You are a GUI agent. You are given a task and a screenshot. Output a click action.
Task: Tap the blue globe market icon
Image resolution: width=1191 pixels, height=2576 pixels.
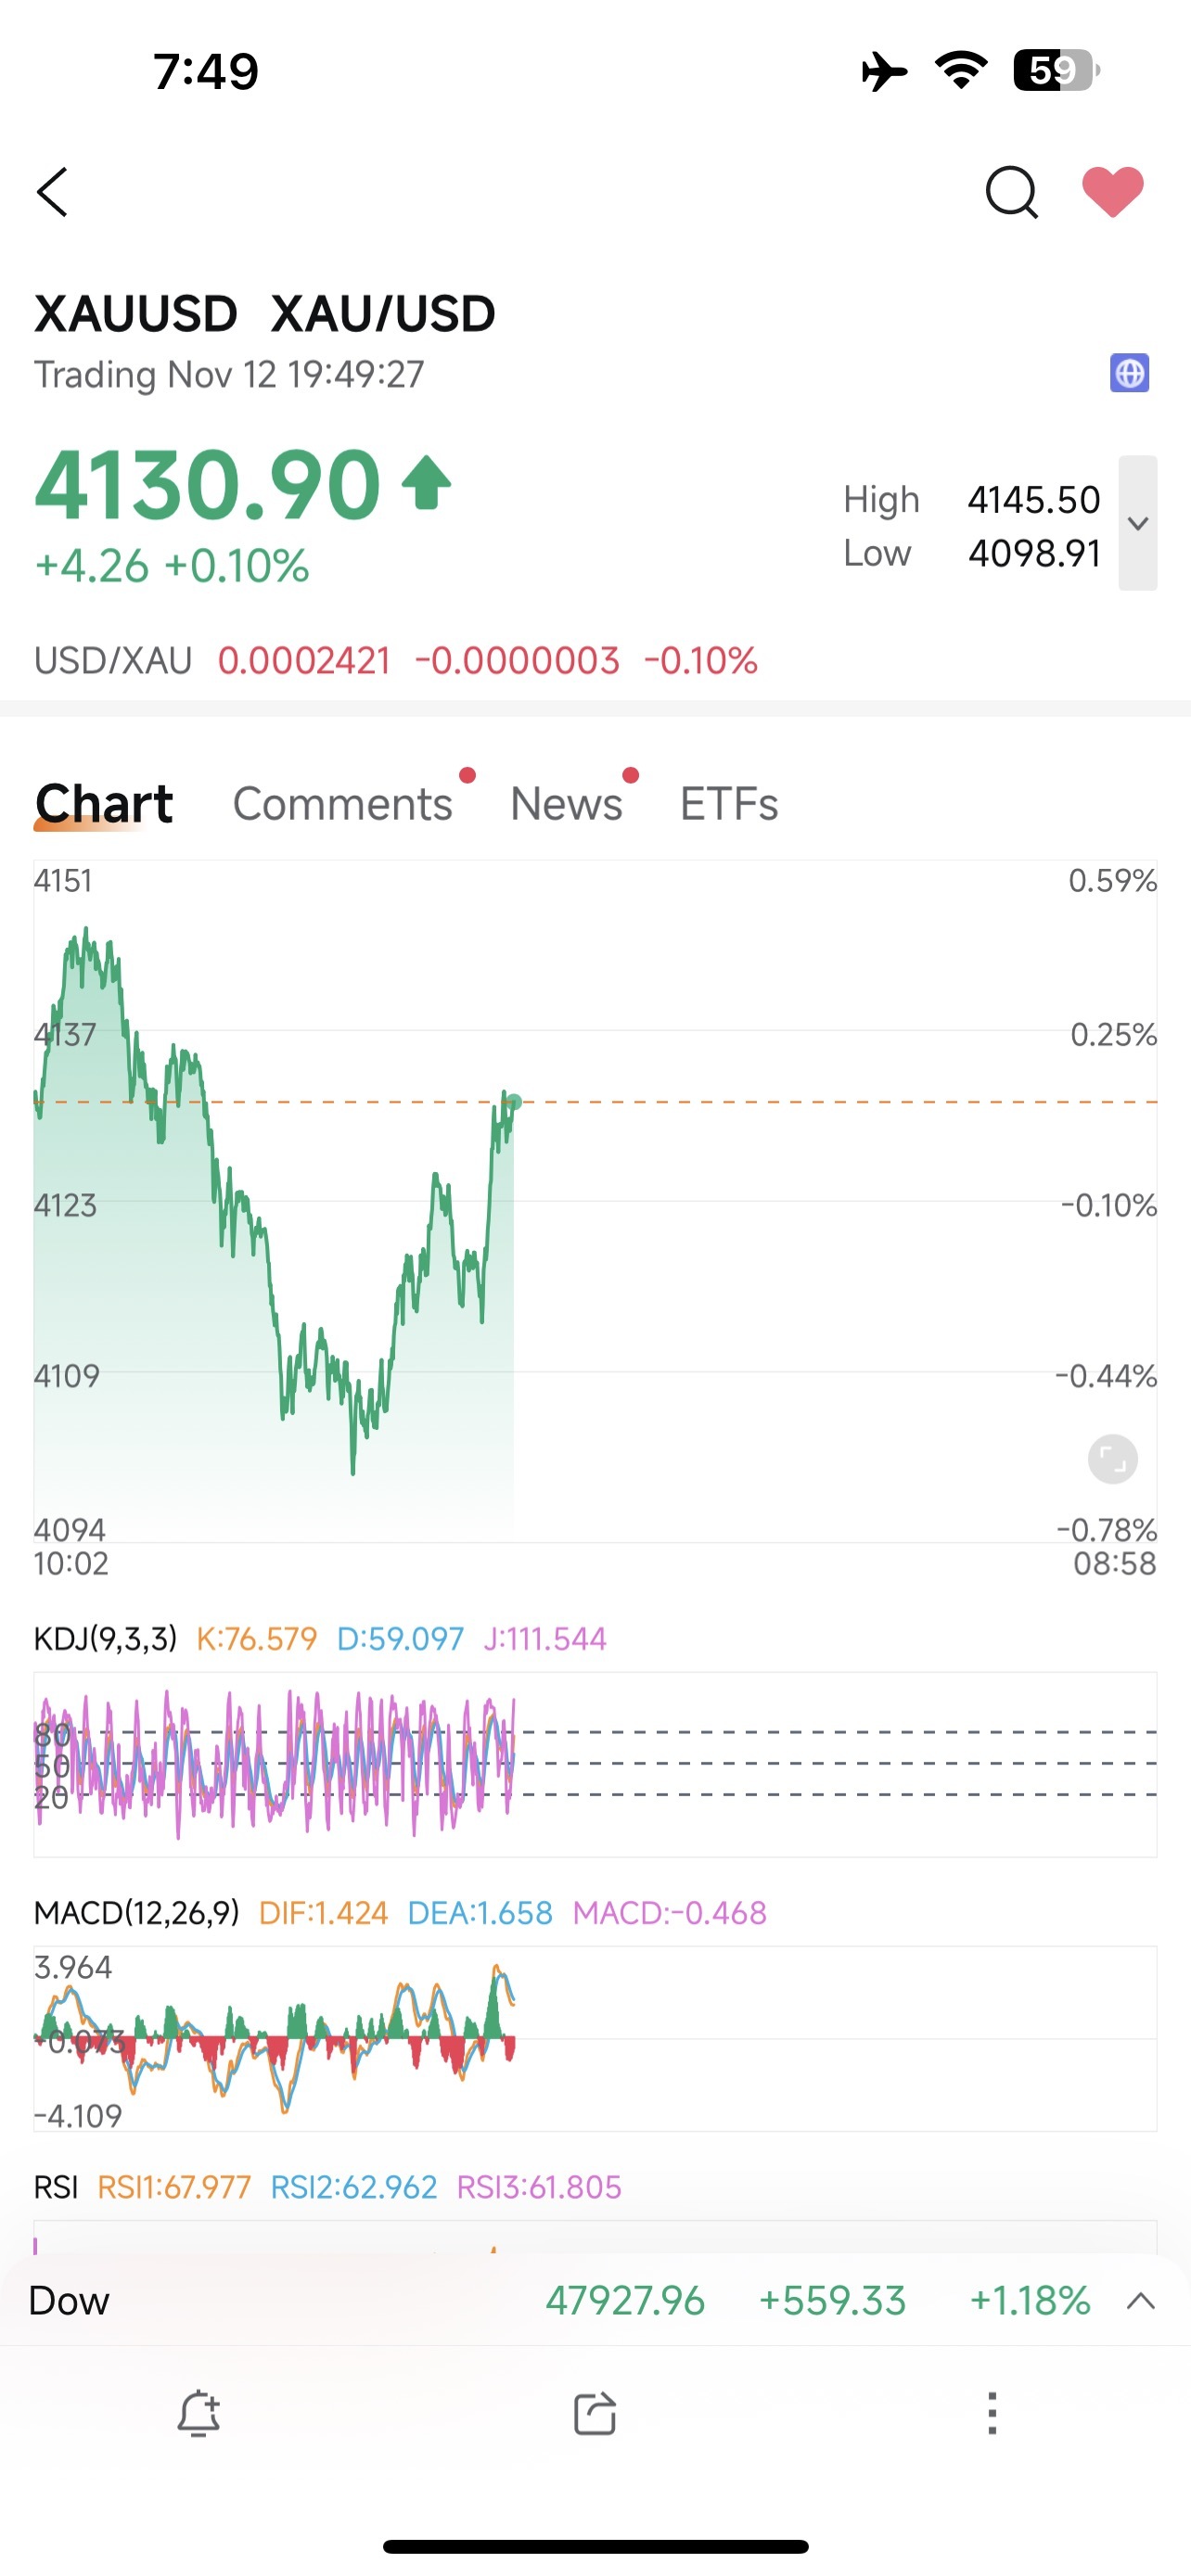pyautogui.click(x=1129, y=374)
